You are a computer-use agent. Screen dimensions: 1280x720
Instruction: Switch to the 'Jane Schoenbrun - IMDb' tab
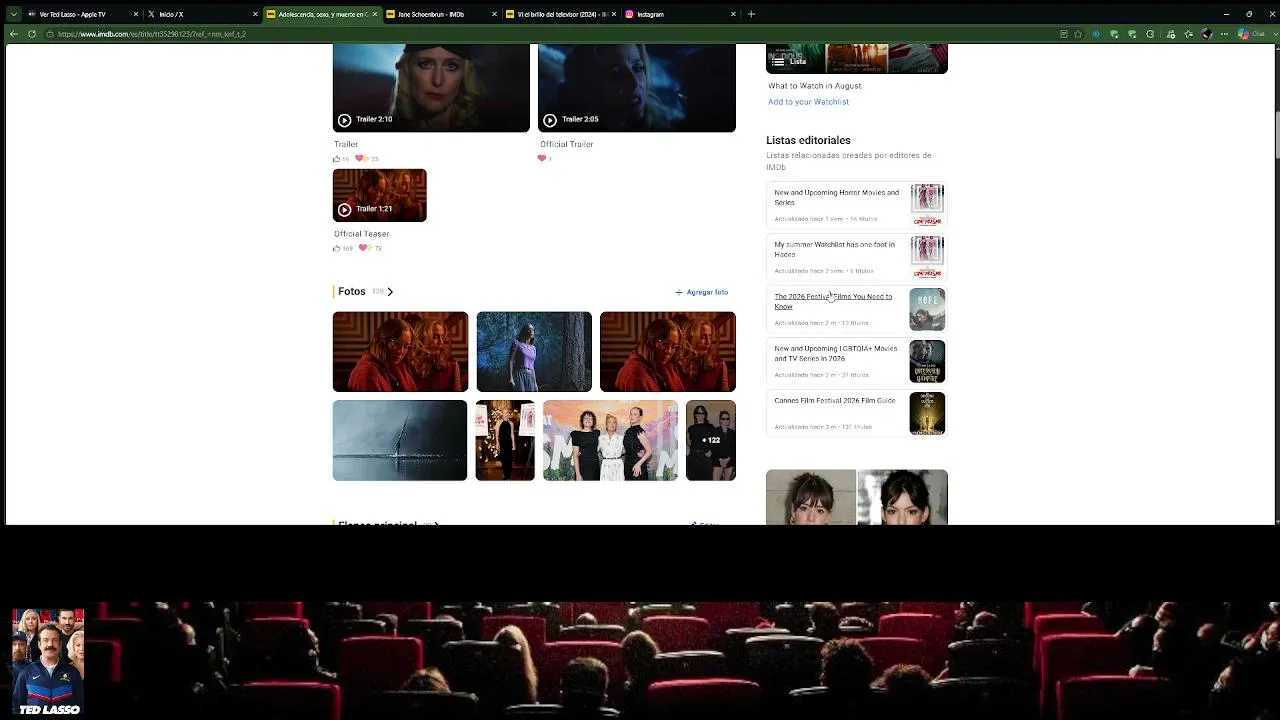point(441,14)
